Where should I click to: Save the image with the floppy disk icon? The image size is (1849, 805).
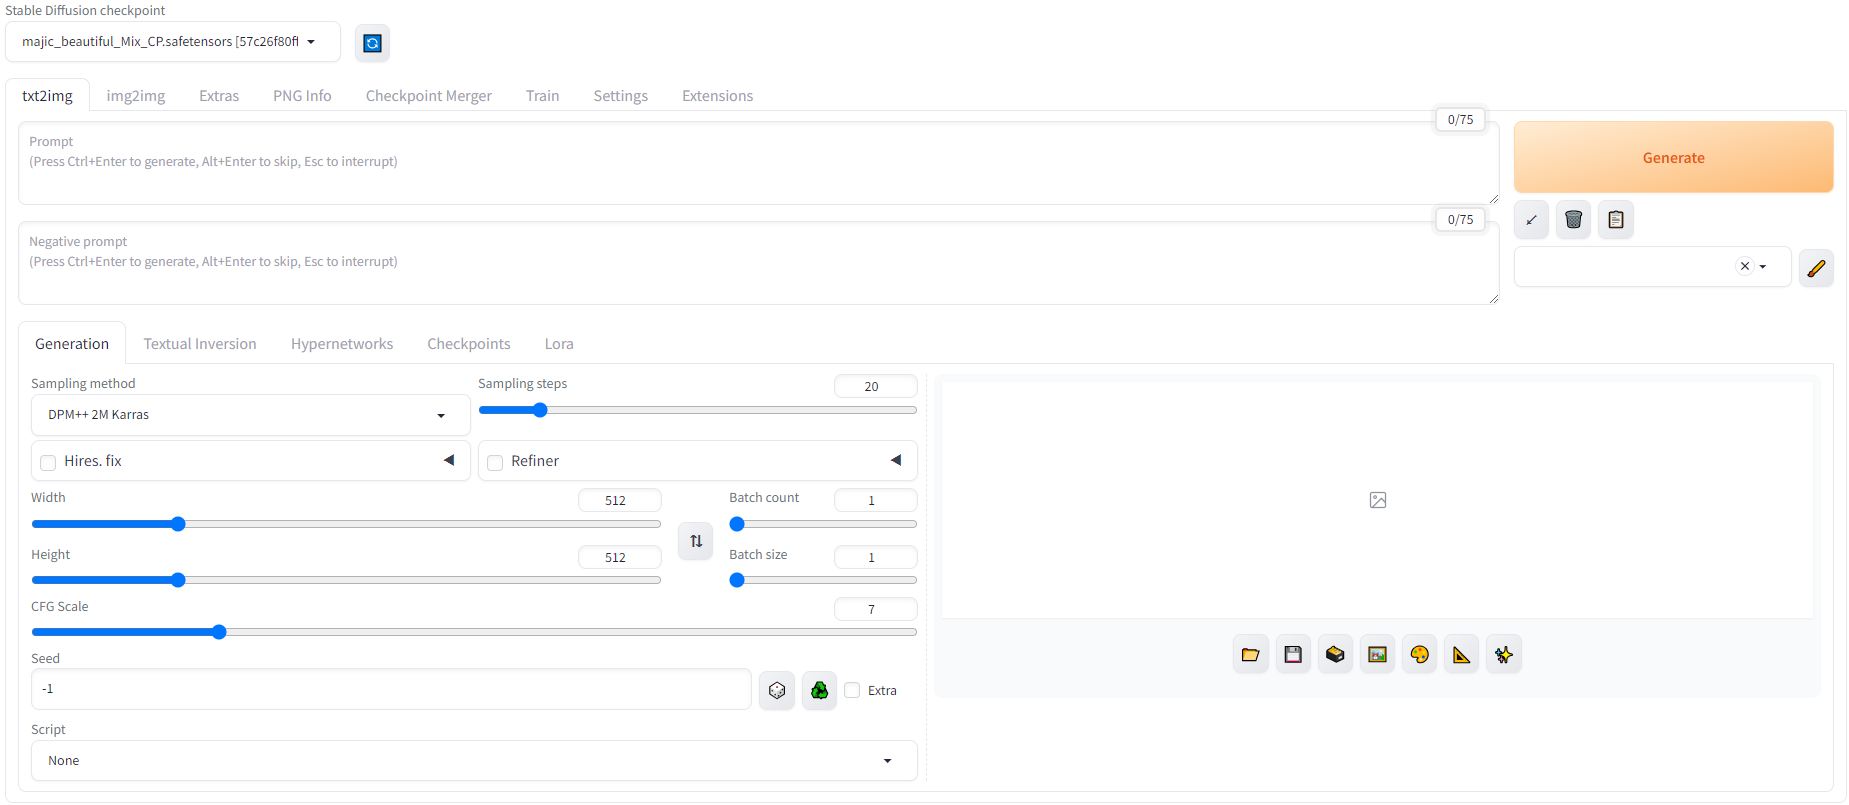point(1293,655)
